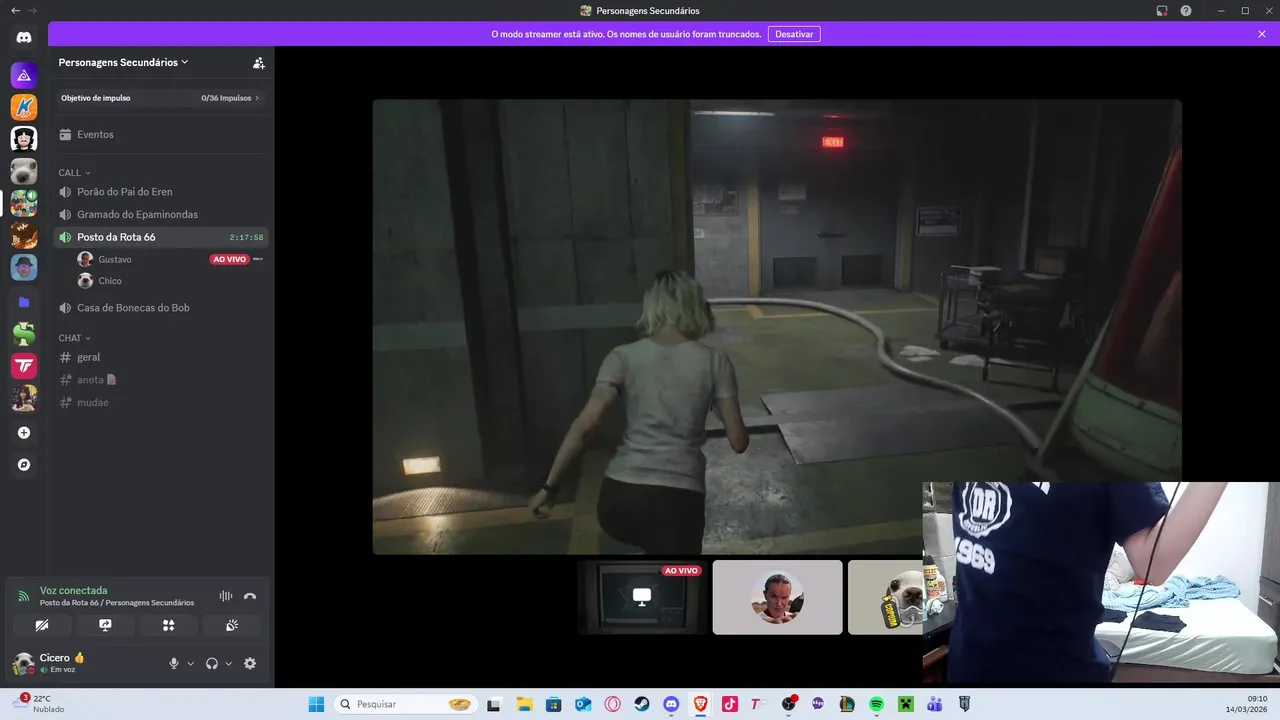The height and width of the screenshot is (720, 1280).
Task: Click Gustavo's AO VIVO badge
Action: click(x=229, y=259)
